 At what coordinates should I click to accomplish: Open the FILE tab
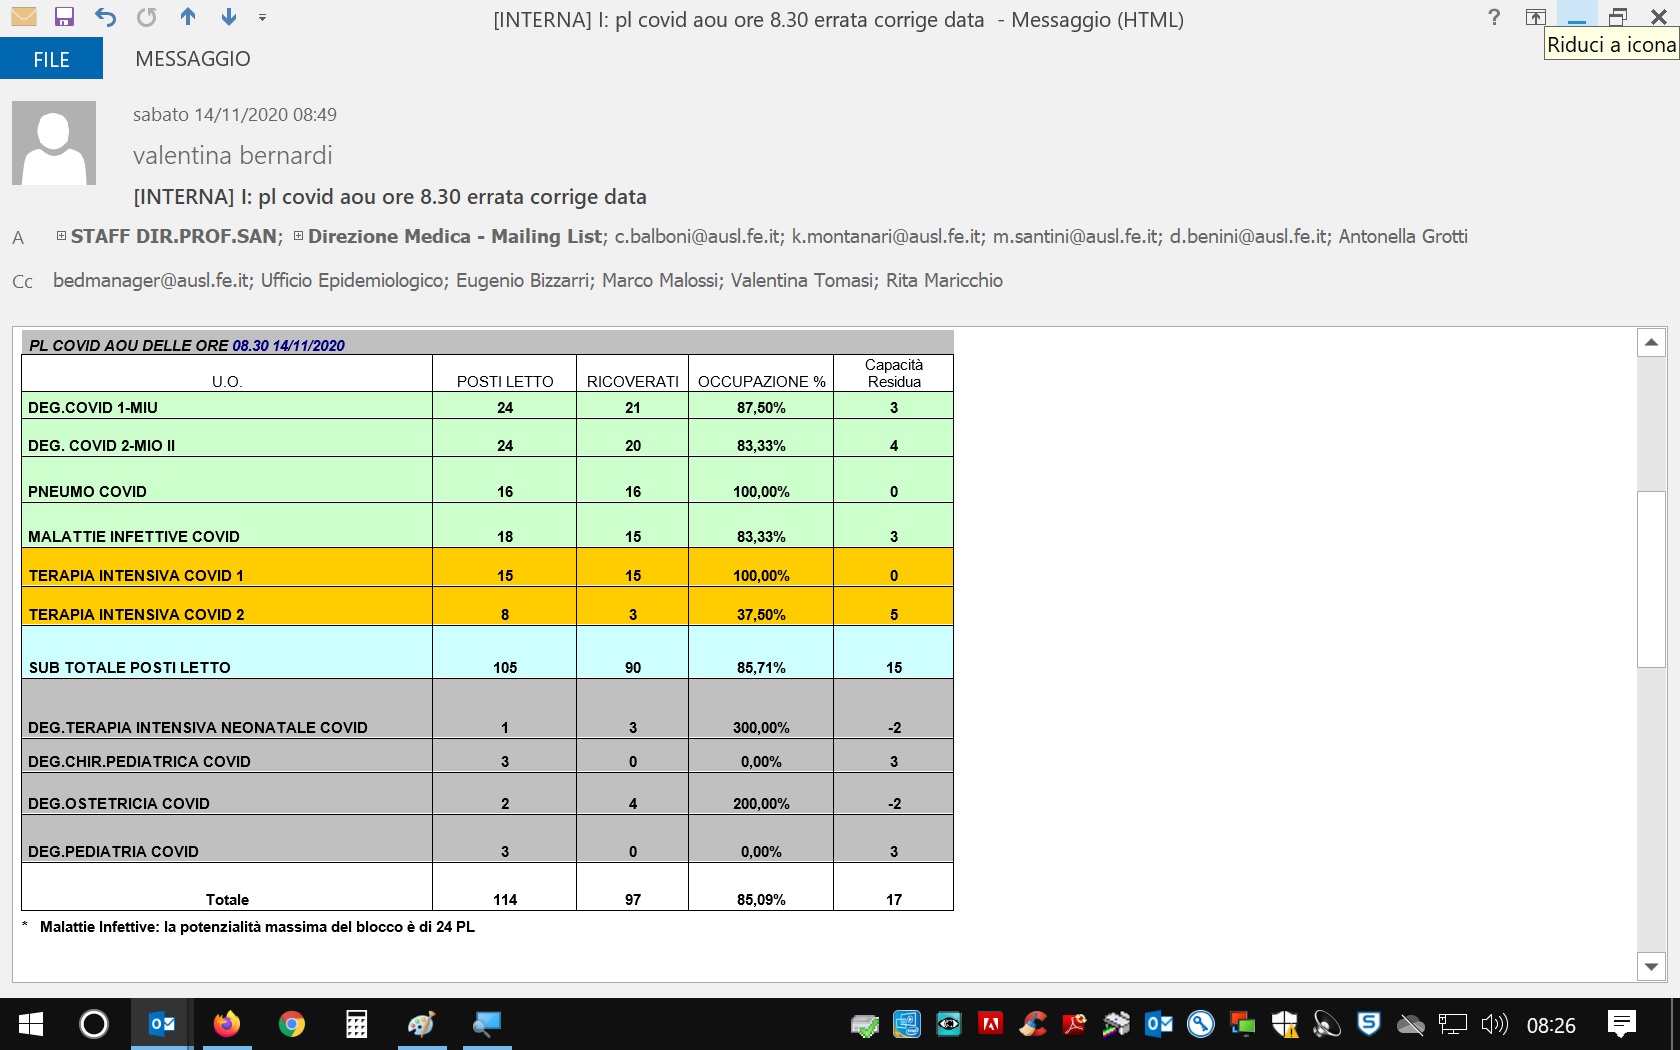pos(51,59)
